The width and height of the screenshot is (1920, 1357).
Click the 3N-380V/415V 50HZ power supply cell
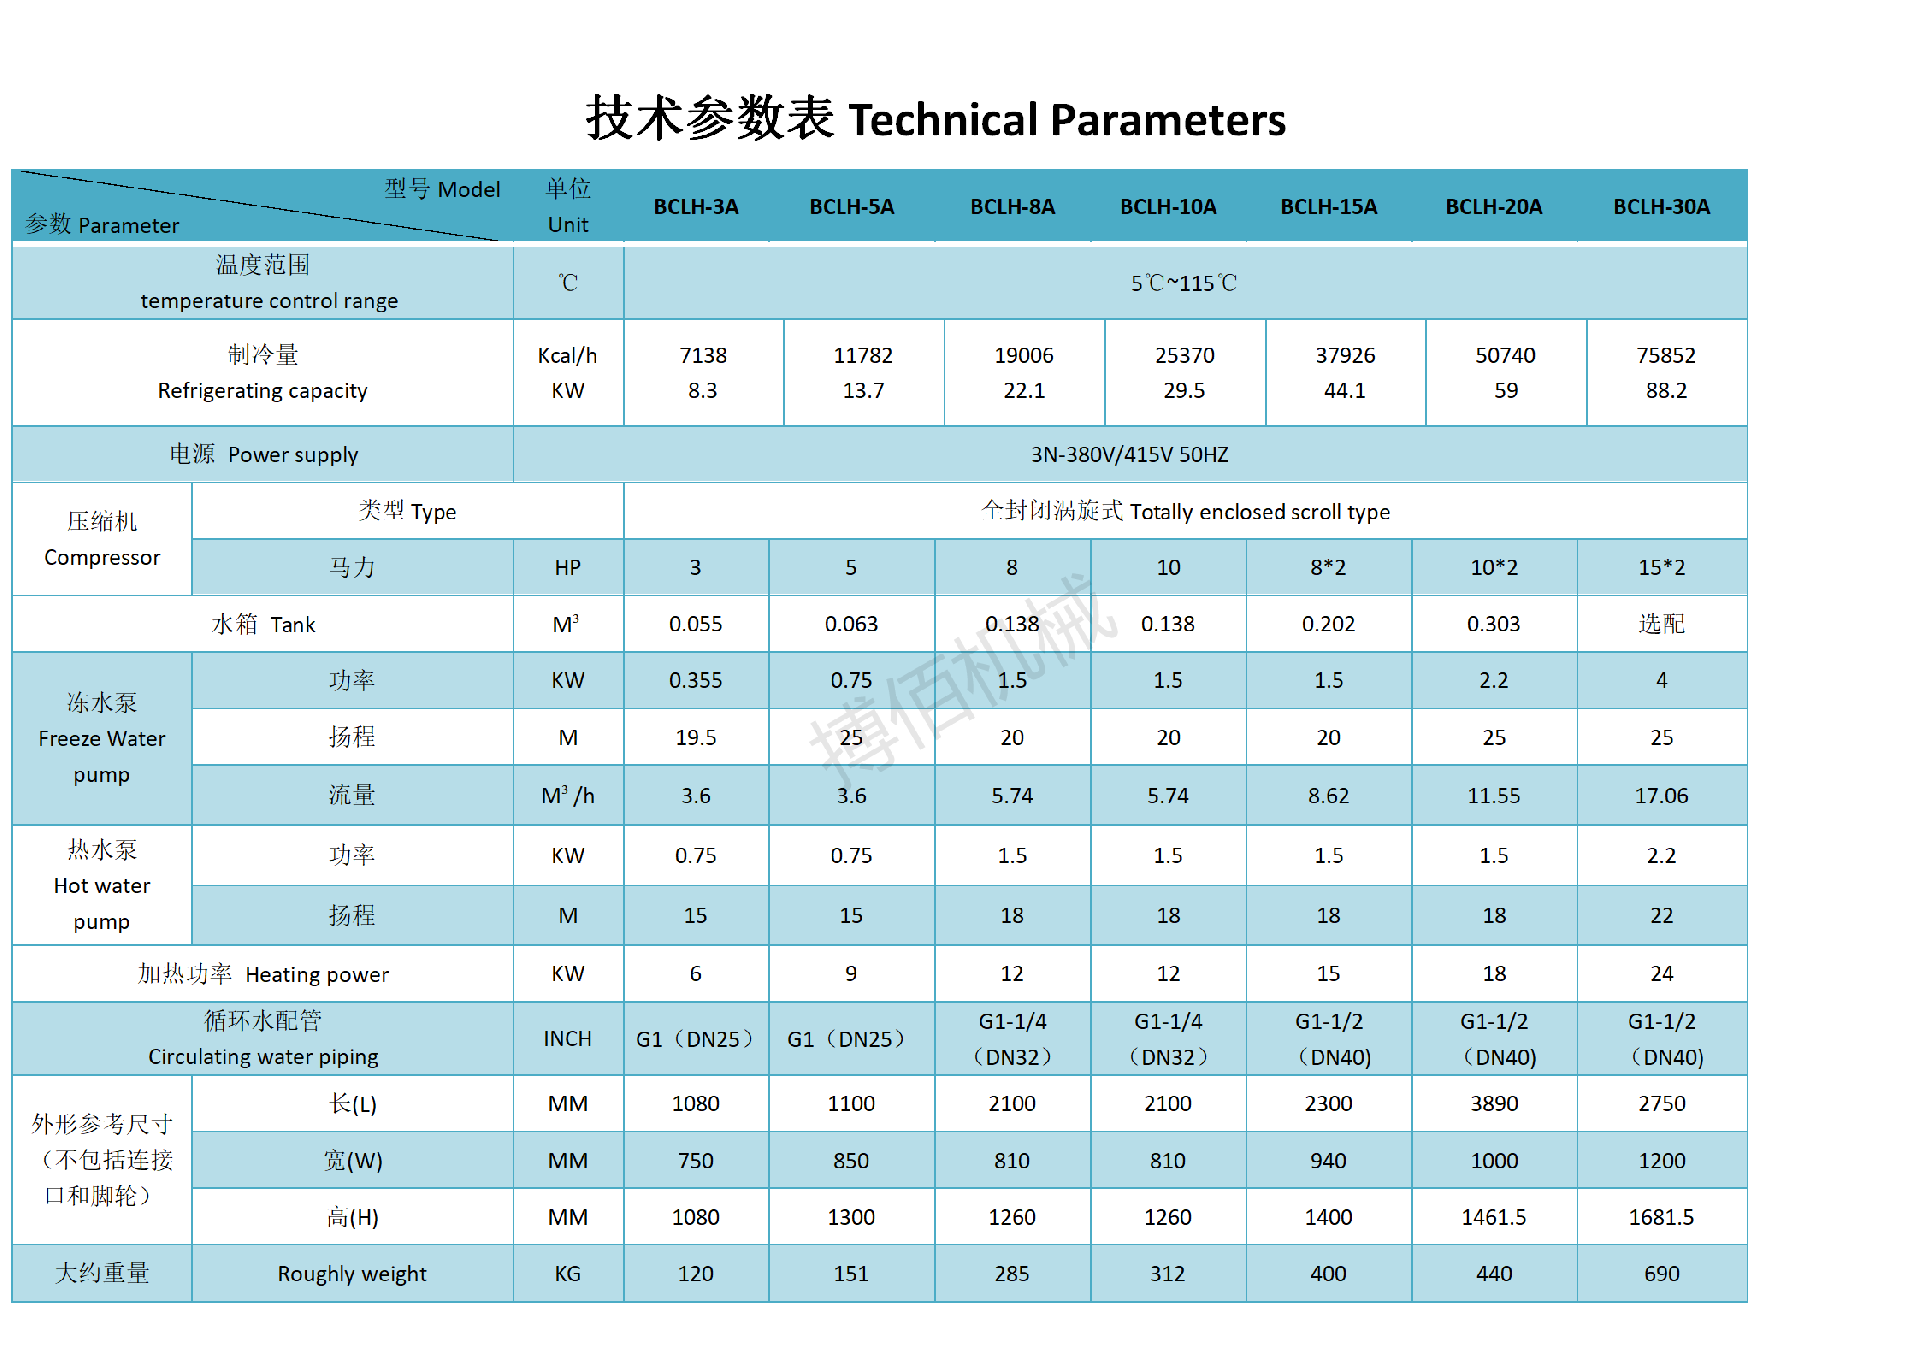(1129, 455)
